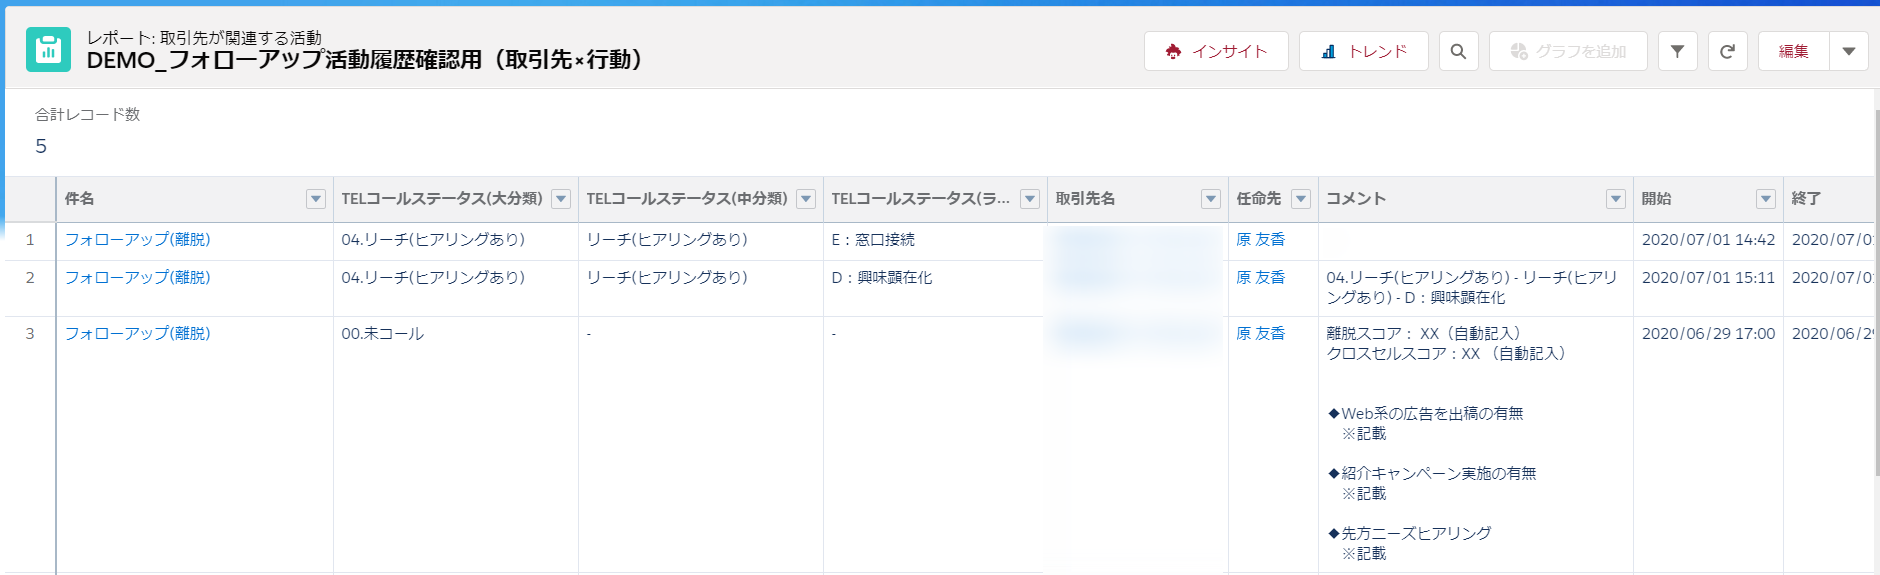Open the 開始 column dropdown arrow
This screenshot has width=1880, height=575.
(1766, 199)
